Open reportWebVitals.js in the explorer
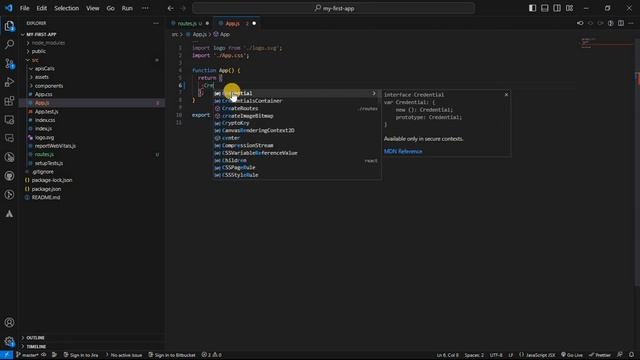Screen dimensions: 640x360 click(55, 146)
